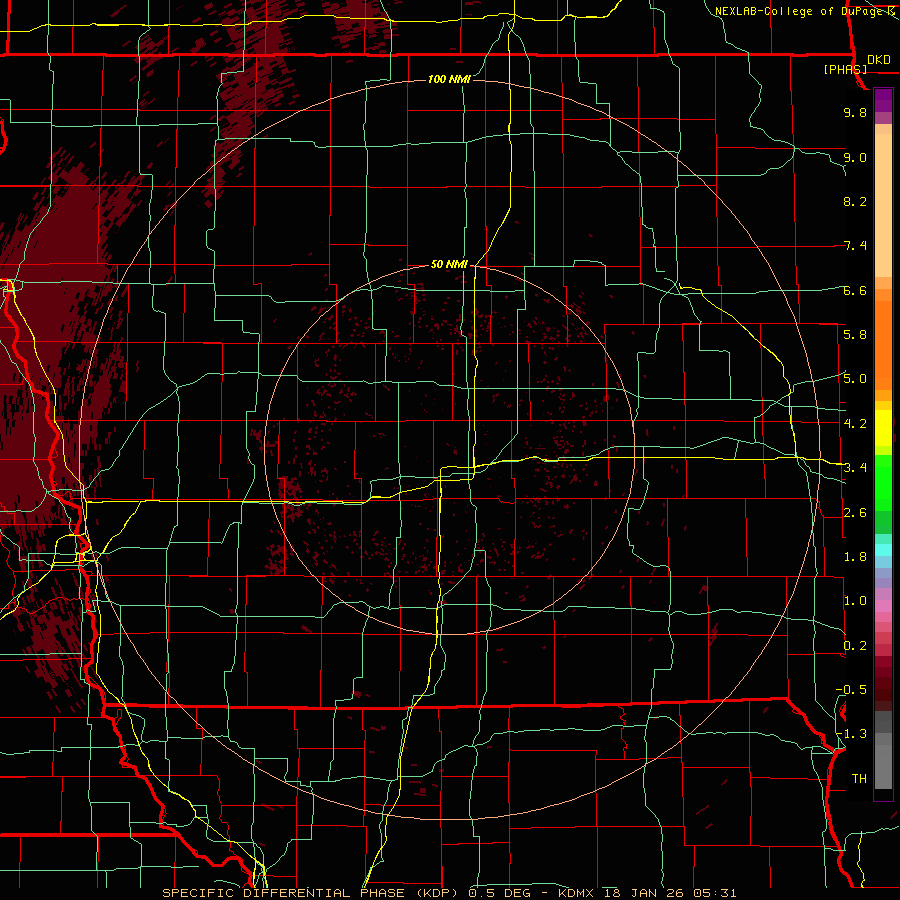The image size is (900, 900).
Task: Click the cyan segment of the color bar
Action: tap(883, 550)
